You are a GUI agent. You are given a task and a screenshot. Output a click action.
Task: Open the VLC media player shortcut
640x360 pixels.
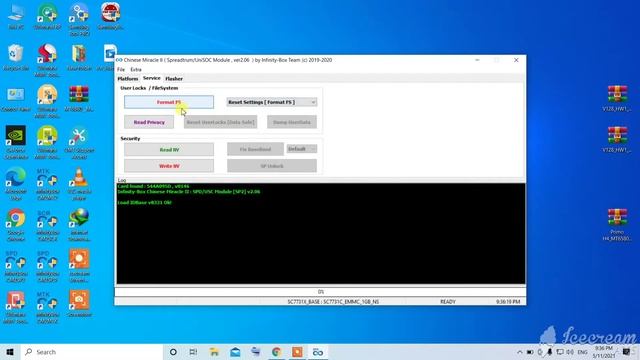pos(79,183)
